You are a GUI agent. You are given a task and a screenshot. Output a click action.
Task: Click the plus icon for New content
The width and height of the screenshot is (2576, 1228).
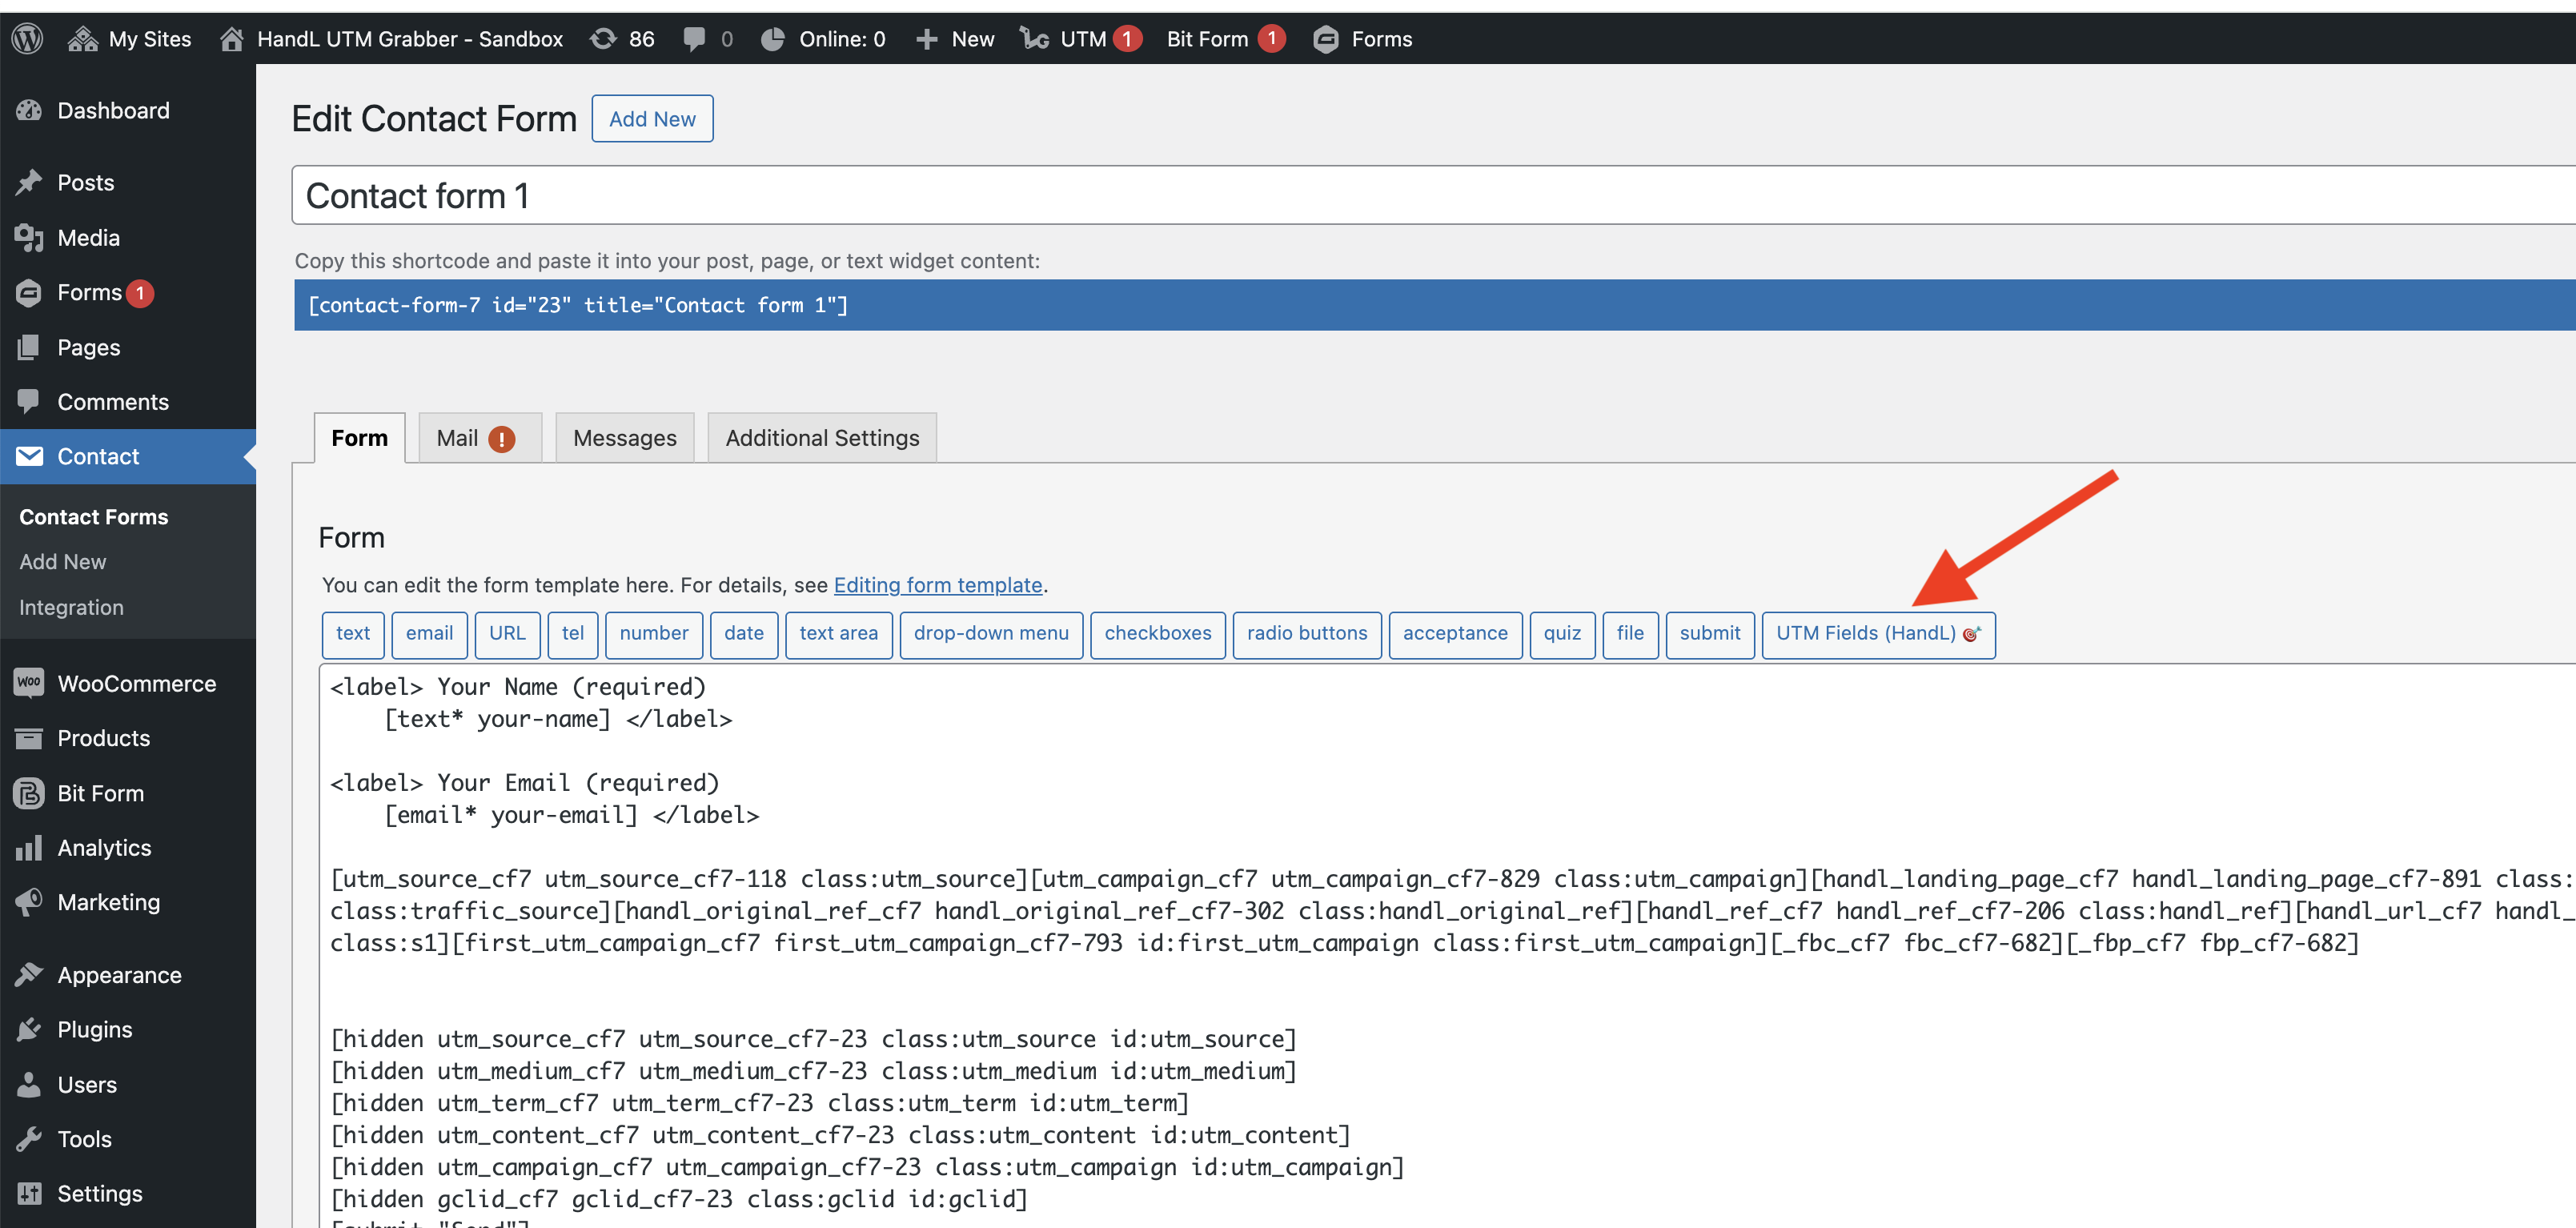(x=927, y=39)
